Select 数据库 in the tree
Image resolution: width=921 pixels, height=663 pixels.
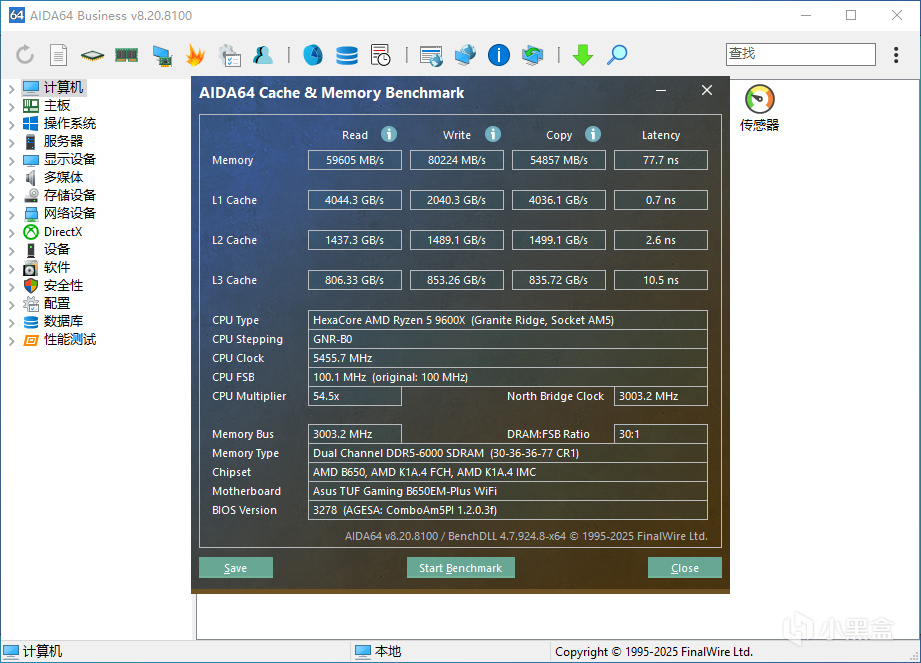pos(63,321)
